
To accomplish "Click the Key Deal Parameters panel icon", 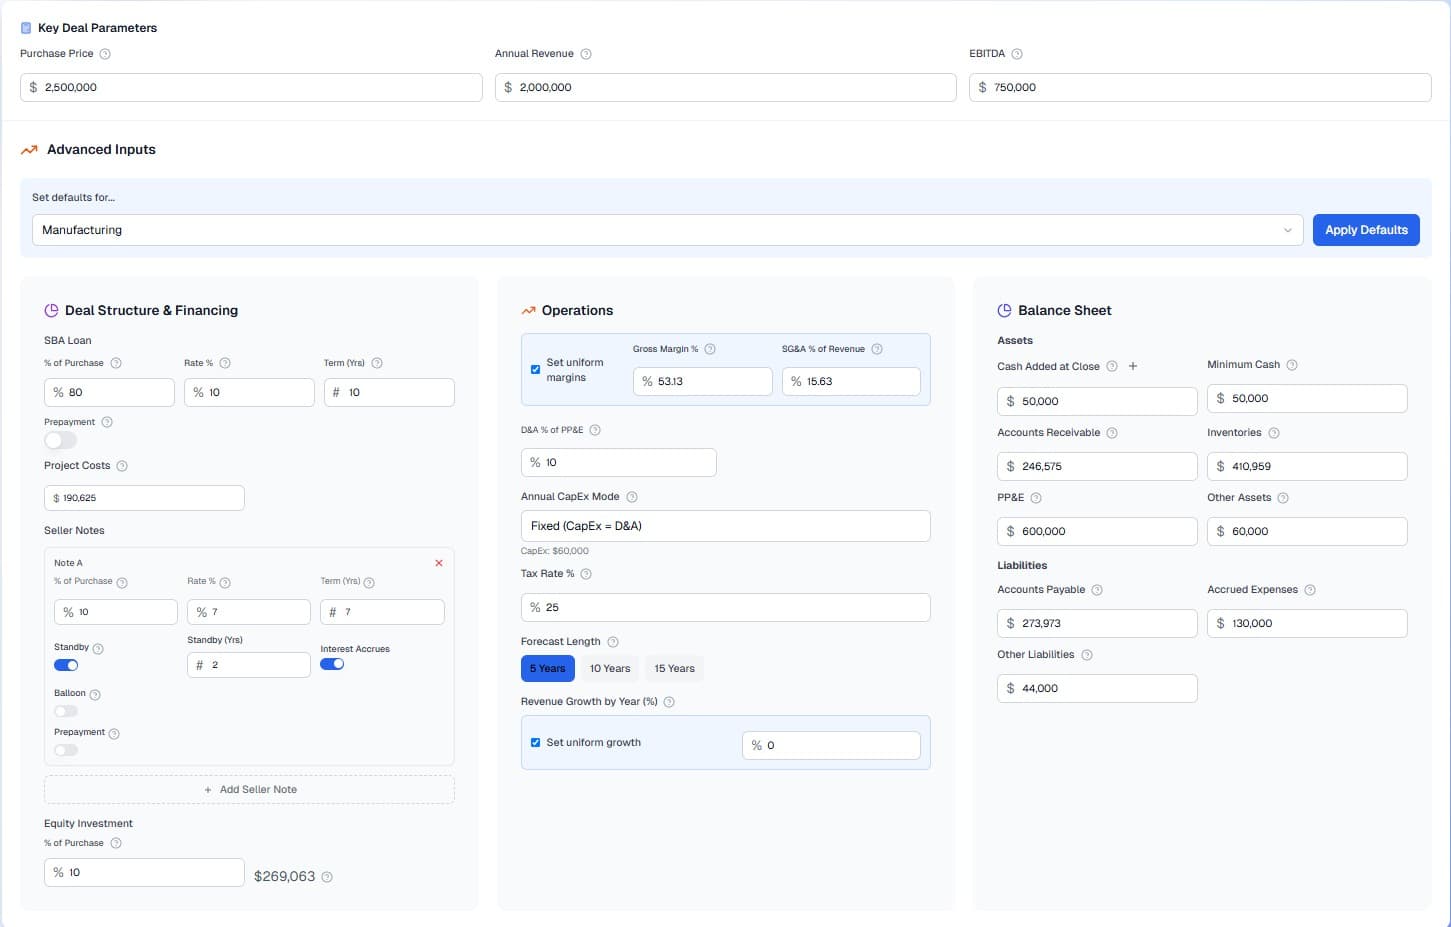I will tap(26, 28).
